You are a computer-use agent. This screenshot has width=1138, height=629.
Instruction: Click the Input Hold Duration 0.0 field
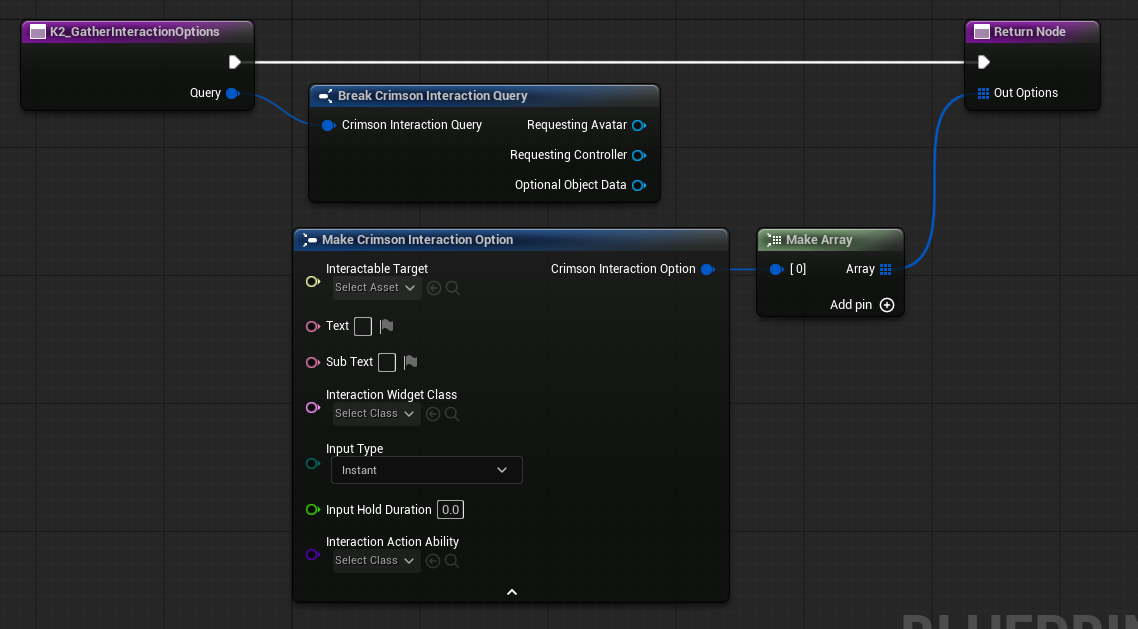click(x=450, y=510)
